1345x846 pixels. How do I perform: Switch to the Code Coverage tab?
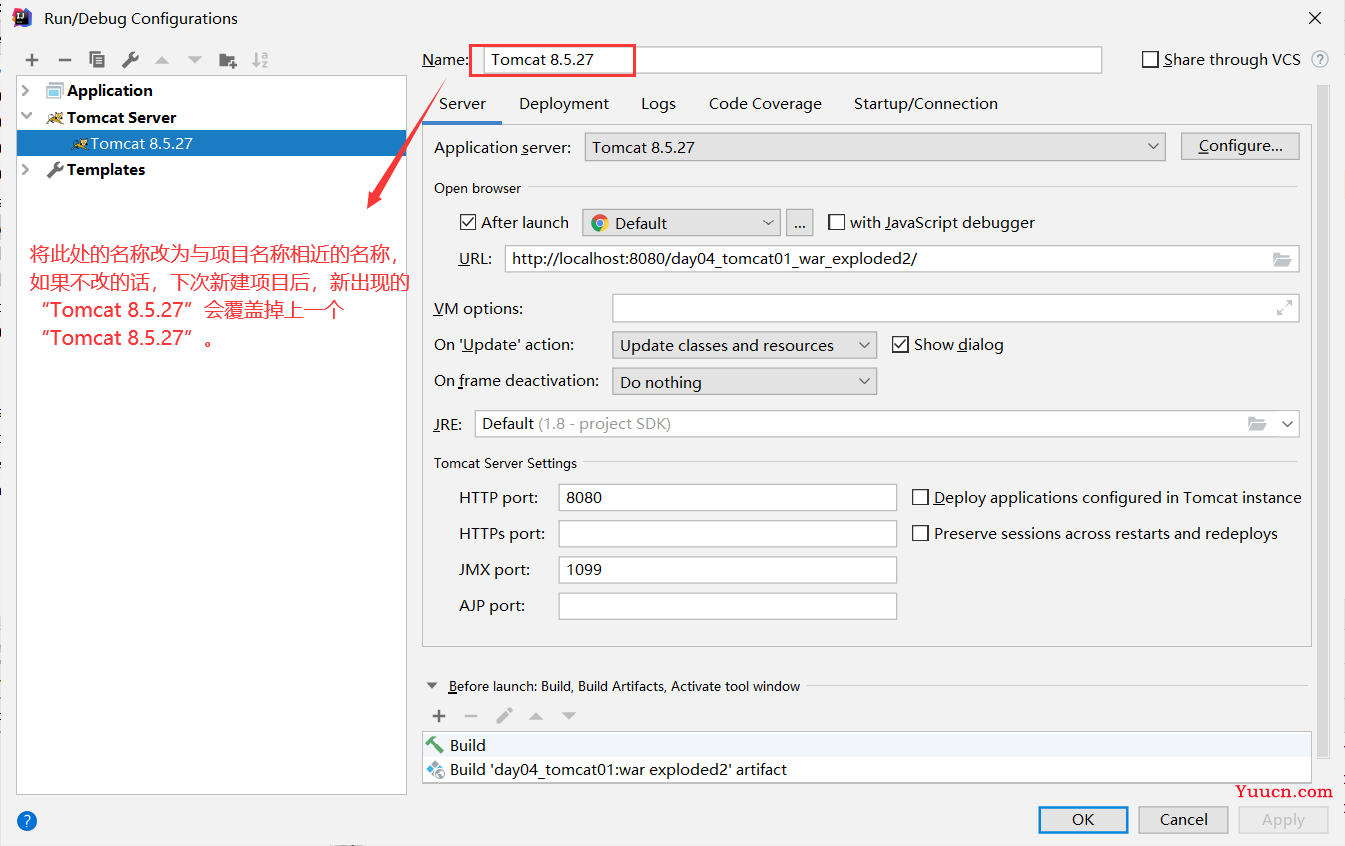[x=765, y=104]
